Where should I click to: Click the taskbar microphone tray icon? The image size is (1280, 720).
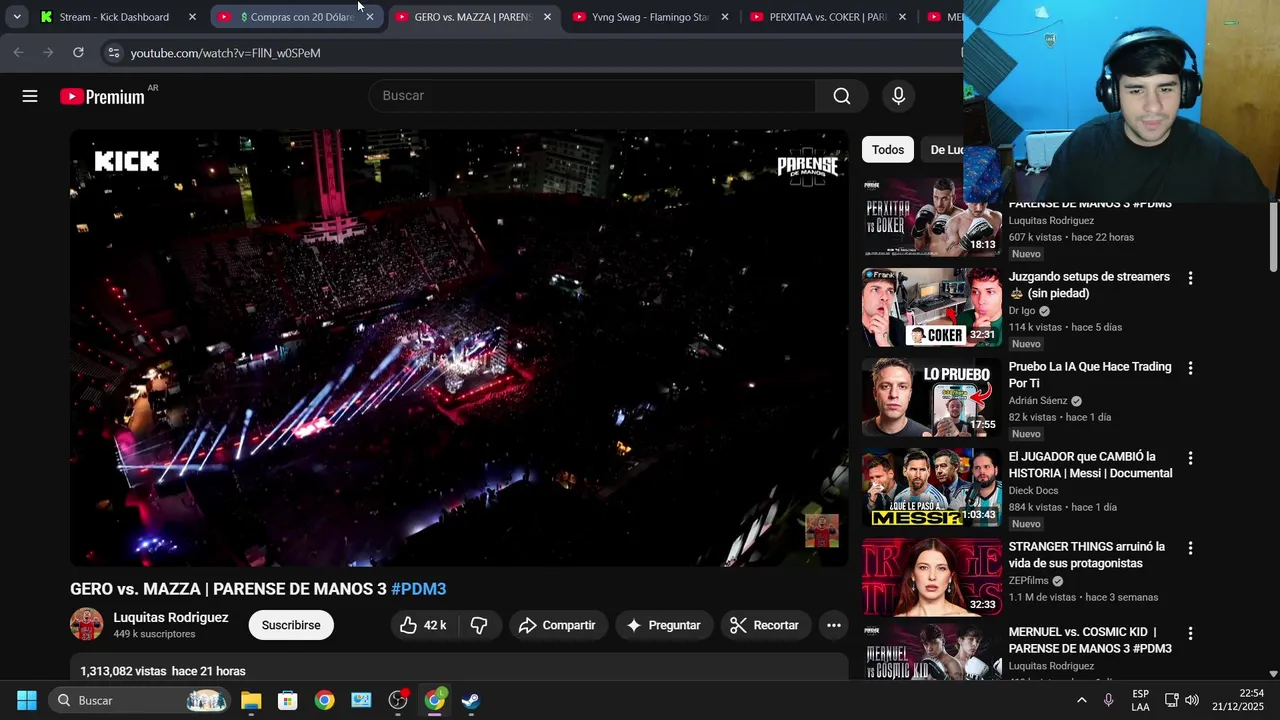[1108, 700]
